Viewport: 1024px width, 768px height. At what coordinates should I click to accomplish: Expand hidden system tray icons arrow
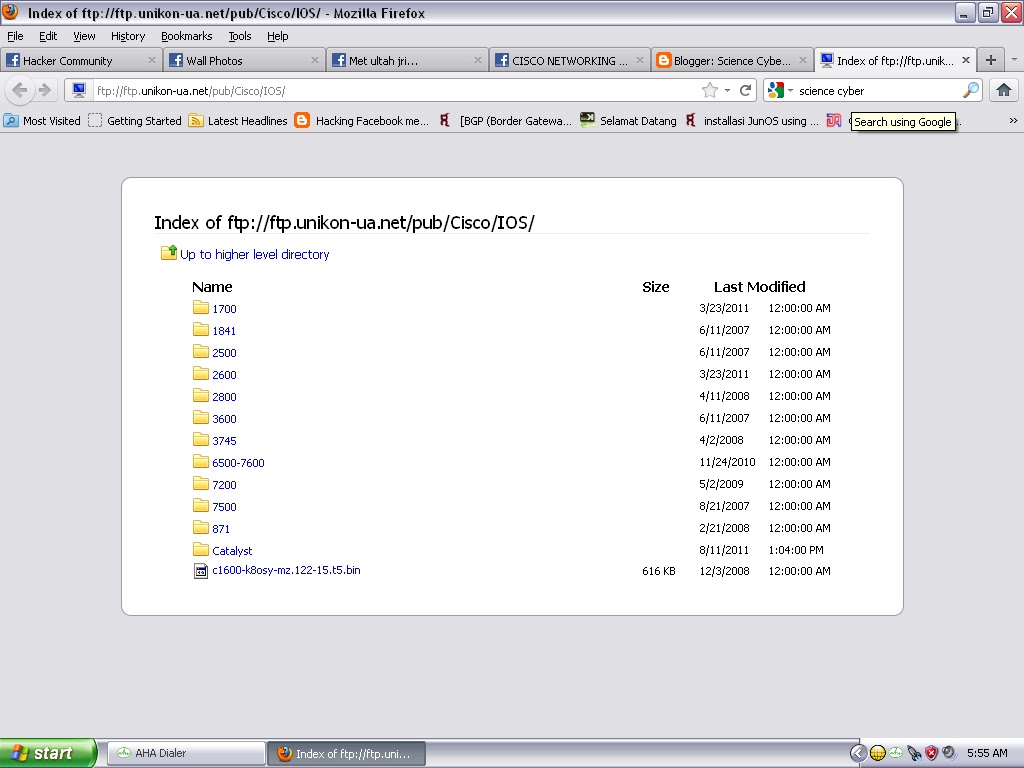pyautogui.click(x=857, y=753)
